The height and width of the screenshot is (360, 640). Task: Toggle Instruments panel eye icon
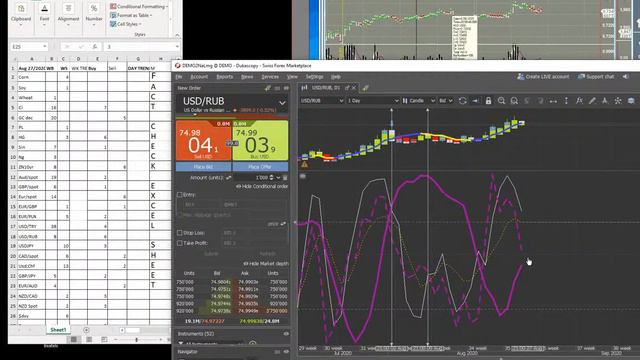286,333
